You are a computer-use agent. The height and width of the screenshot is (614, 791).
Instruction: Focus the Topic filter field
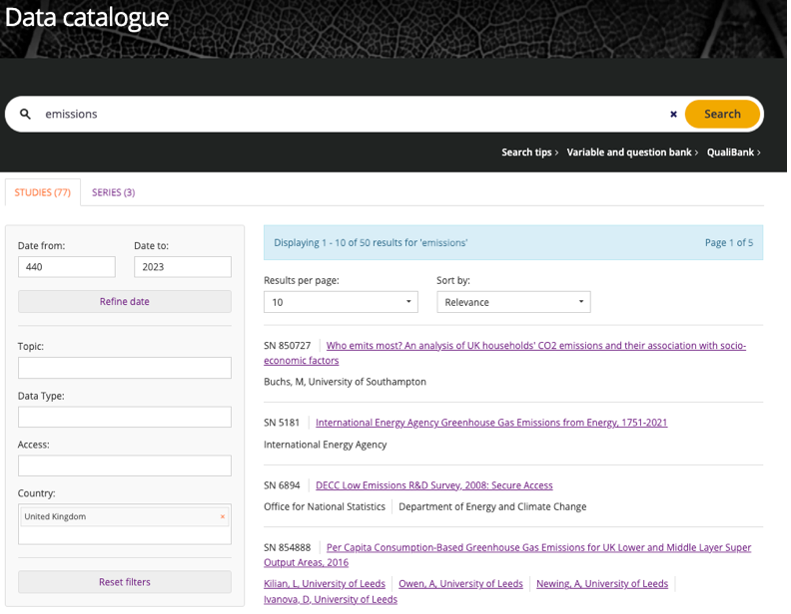click(125, 368)
